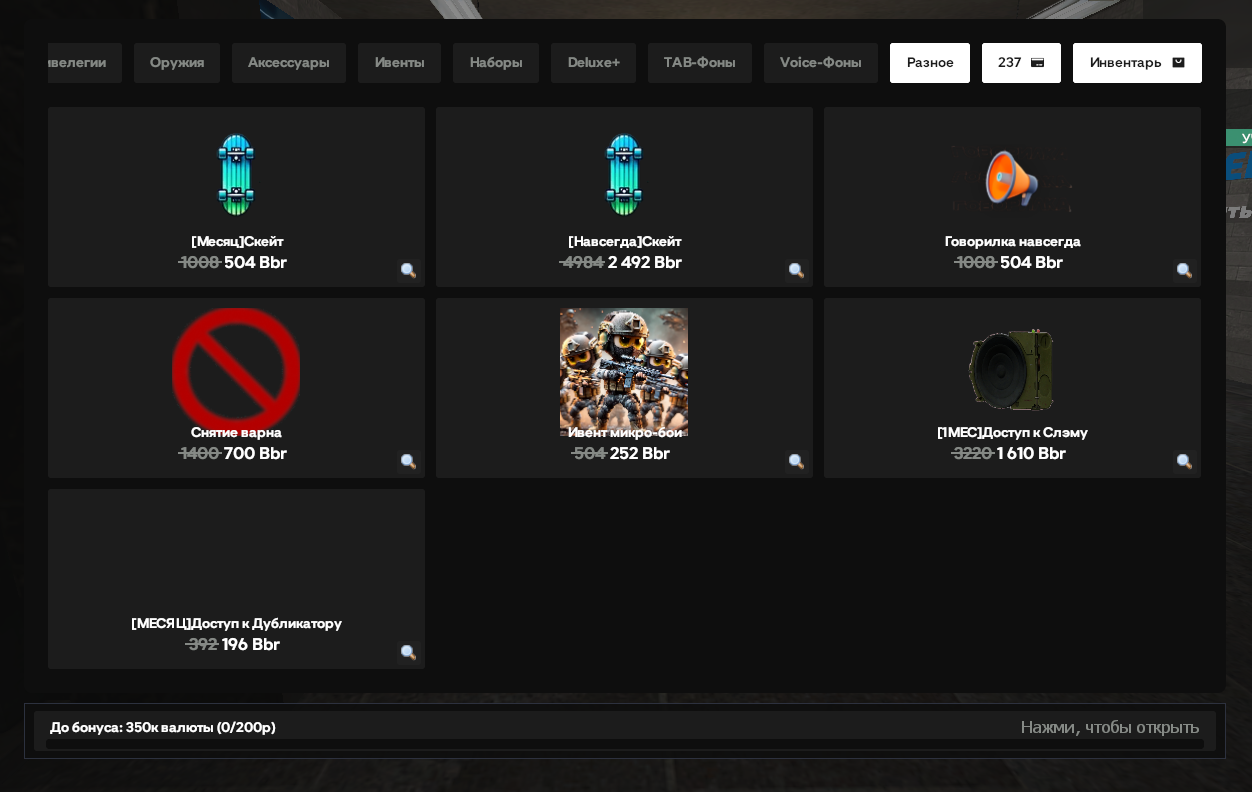Open the TAB-Фоны tab
Screen dimensions: 1252x792
[700, 63]
